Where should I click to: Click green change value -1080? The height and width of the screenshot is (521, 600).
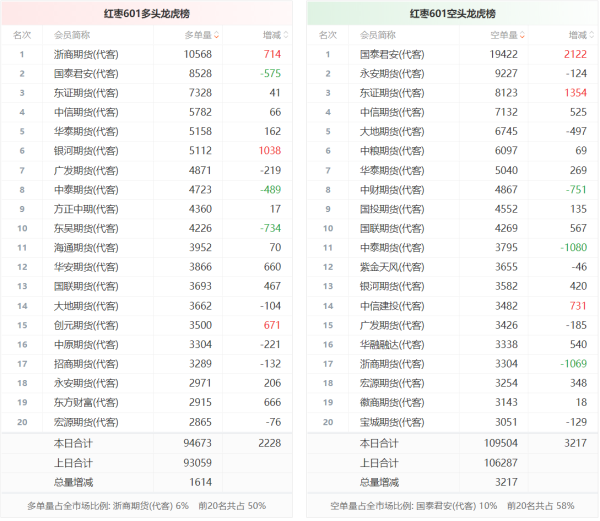coord(574,247)
